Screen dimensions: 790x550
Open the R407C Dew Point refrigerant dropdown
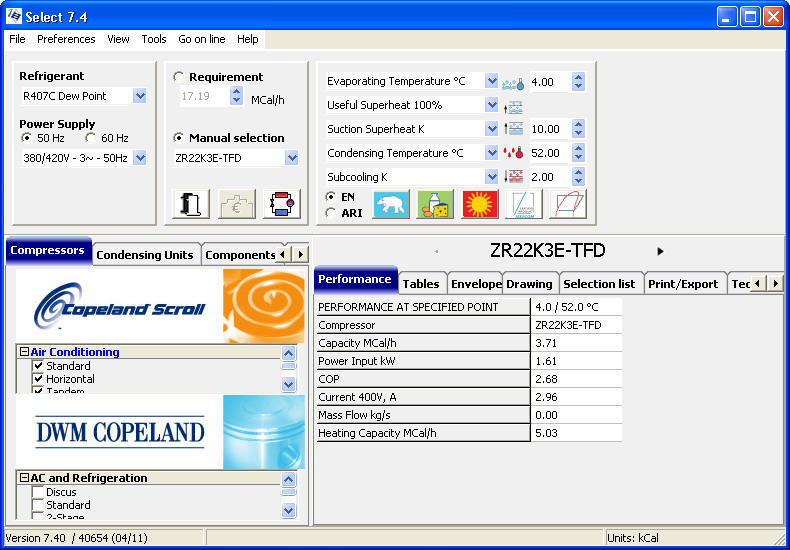pos(140,96)
